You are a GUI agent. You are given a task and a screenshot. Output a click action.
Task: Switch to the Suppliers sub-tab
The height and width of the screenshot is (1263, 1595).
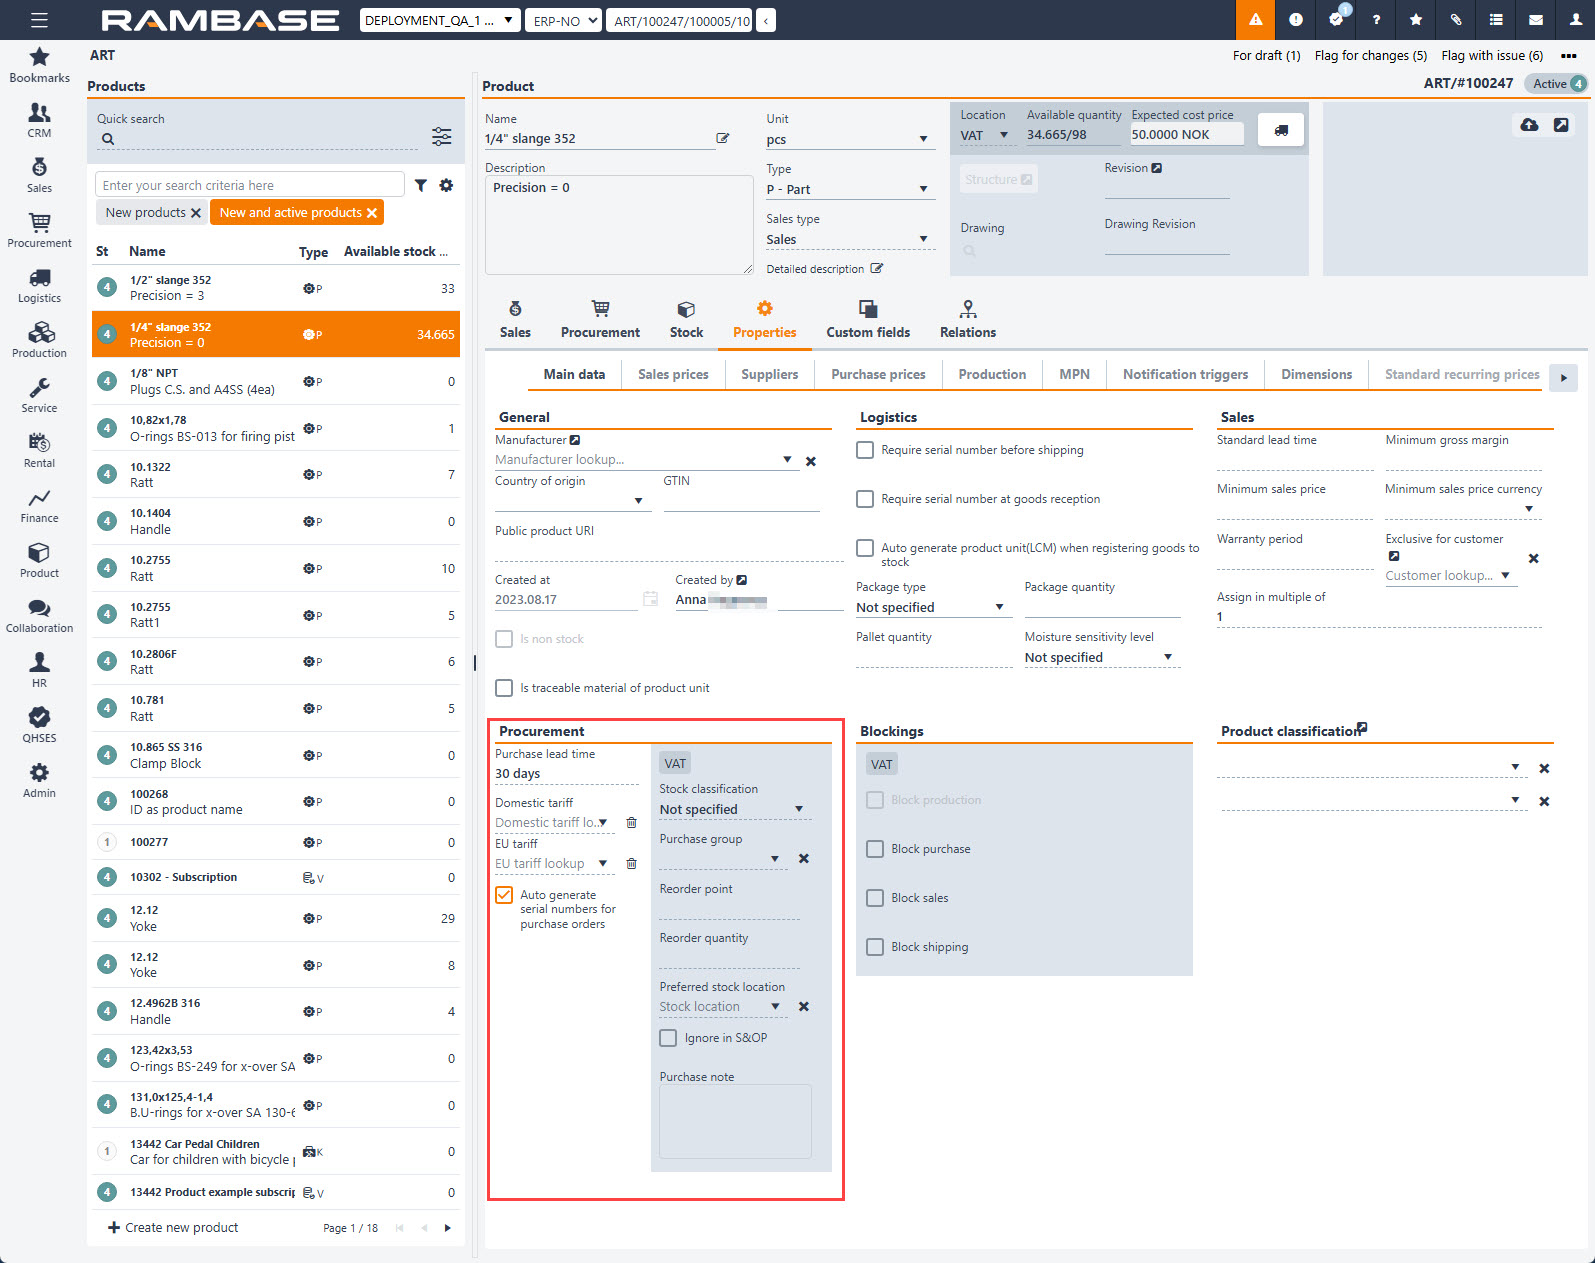769,374
